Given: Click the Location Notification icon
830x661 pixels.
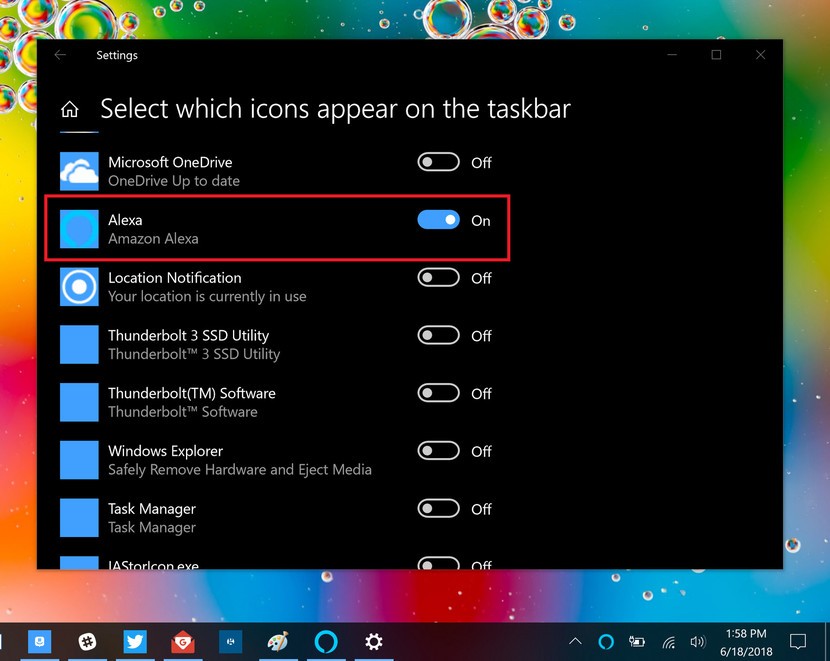Looking at the screenshot, I should [x=78, y=286].
